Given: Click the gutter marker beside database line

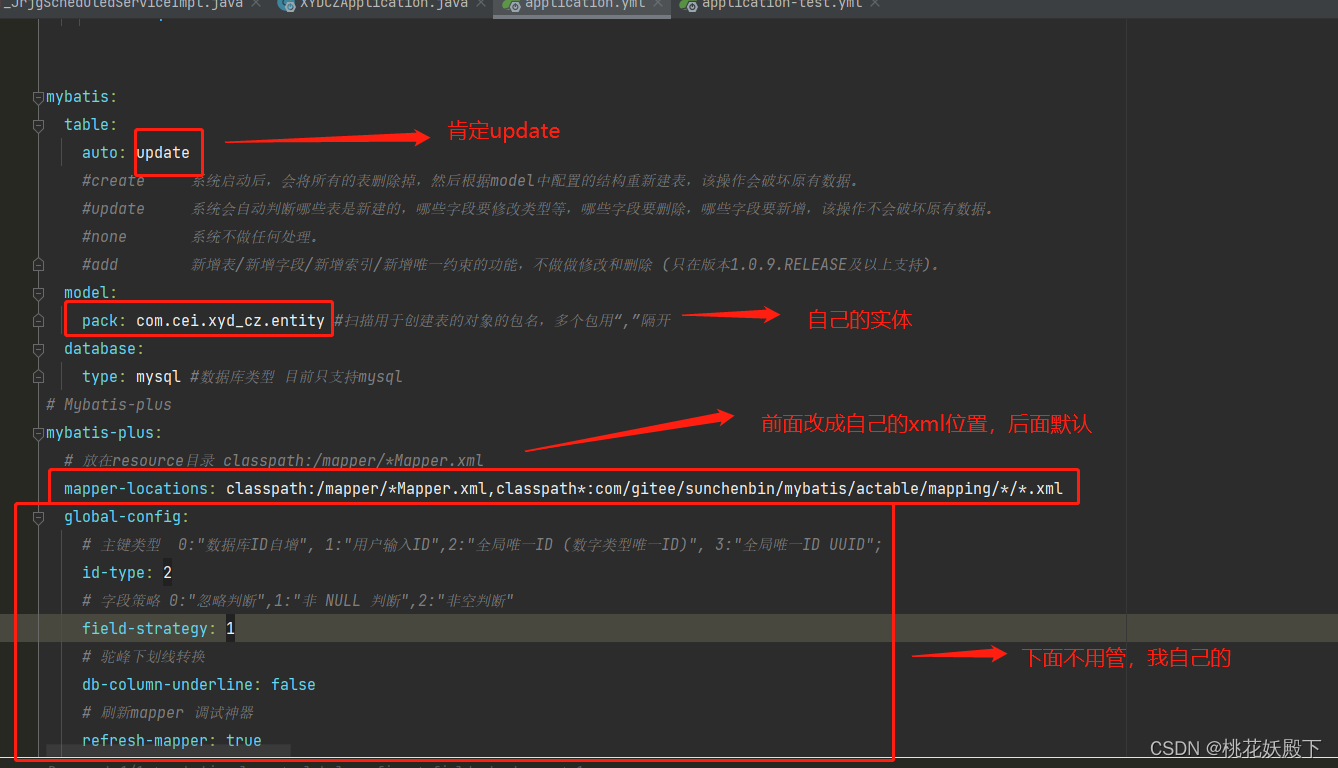Looking at the screenshot, I should click(38, 348).
